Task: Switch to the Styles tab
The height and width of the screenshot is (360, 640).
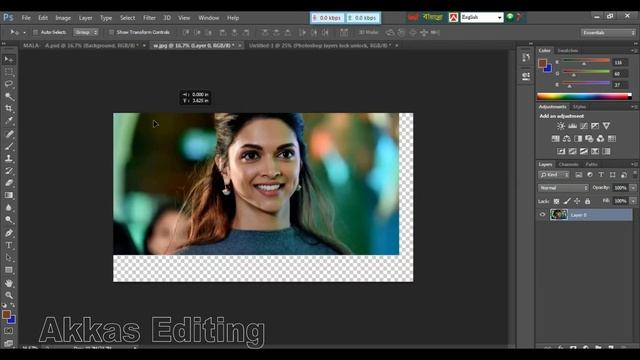Action: [579, 107]
